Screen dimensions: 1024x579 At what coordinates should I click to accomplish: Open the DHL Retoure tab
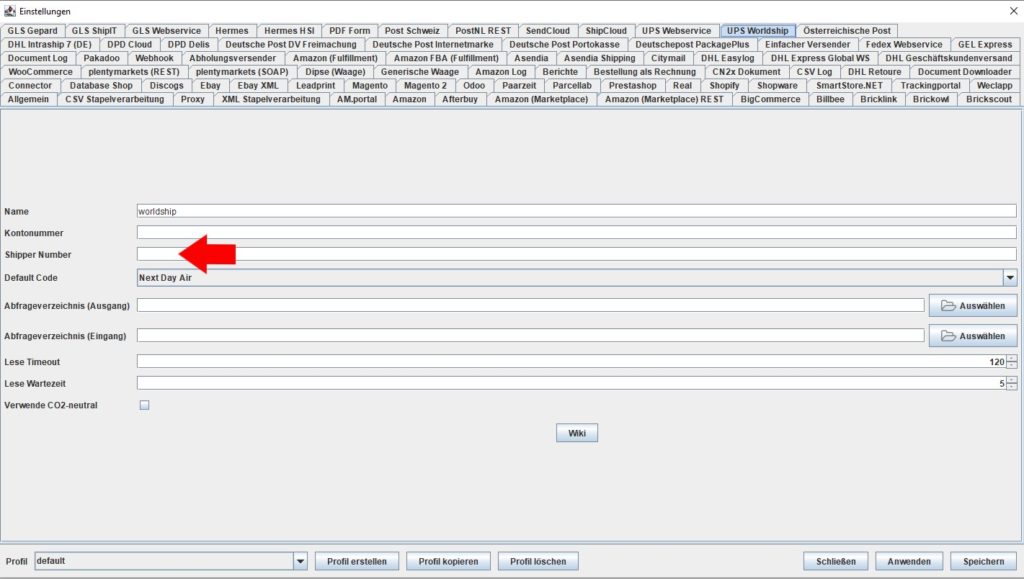coord(874,72)
